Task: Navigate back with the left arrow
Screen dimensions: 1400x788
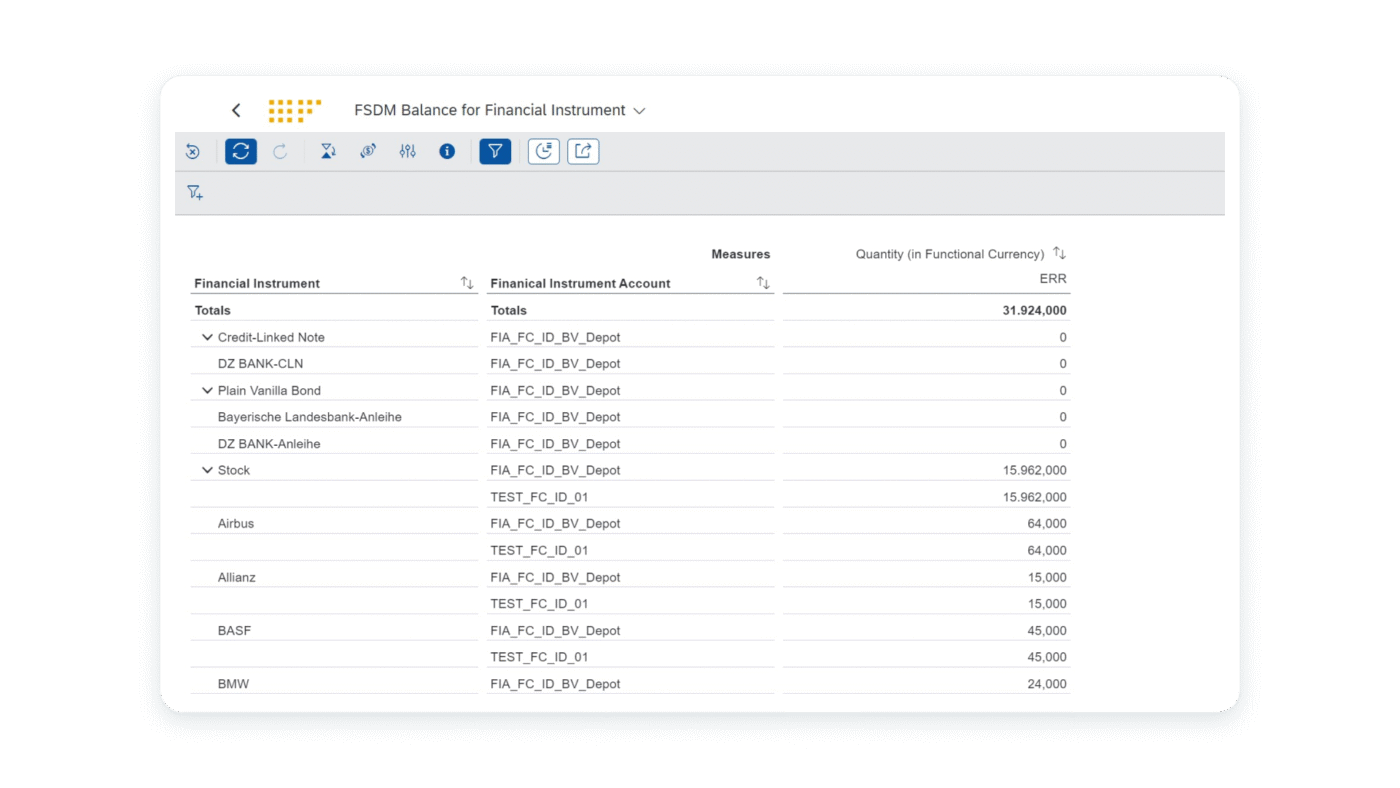Action: tap(236, 110)
